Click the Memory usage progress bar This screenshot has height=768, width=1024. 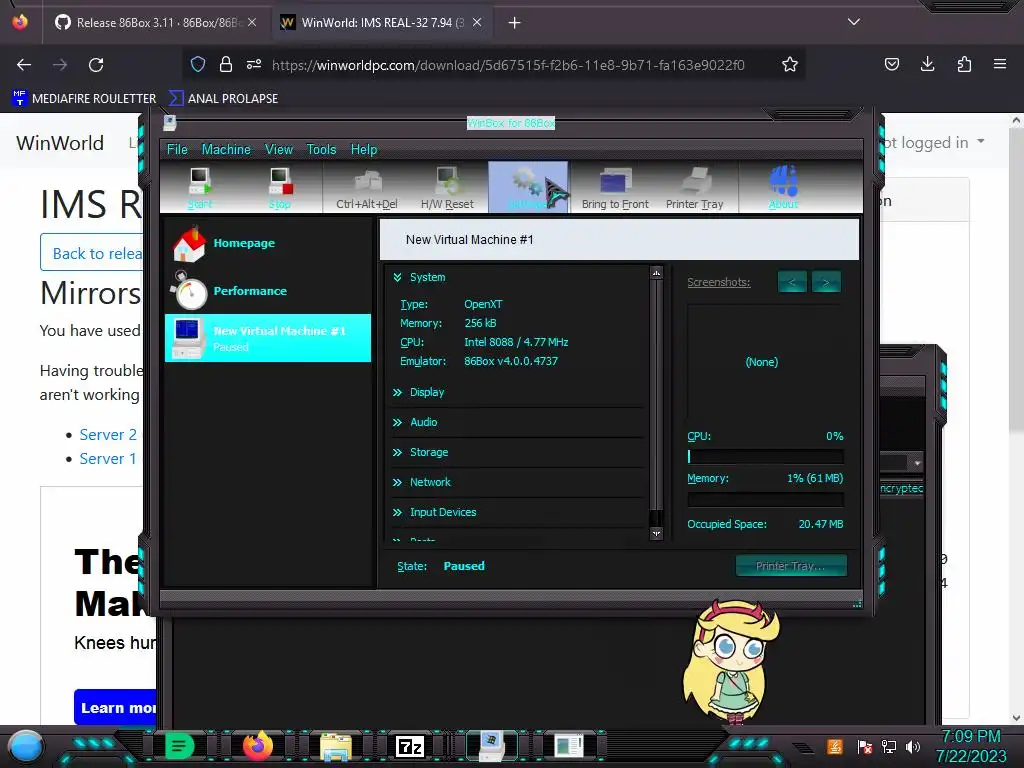[765, 499]
